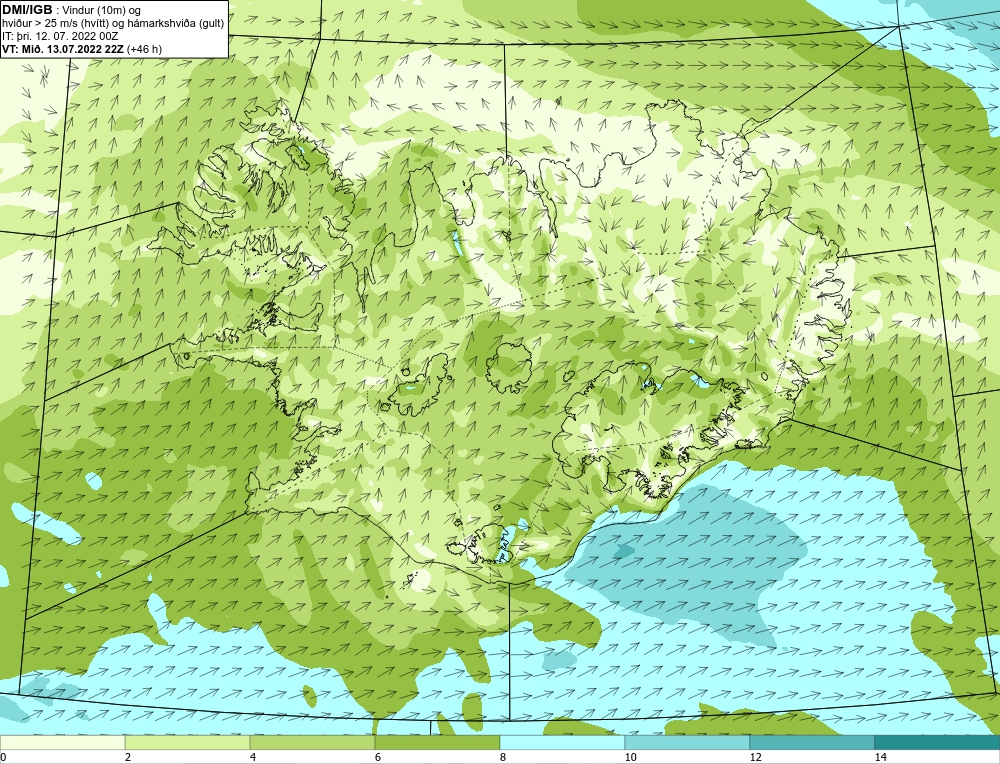Click the VT valid time line
1000x764 pixels.
point(82,48)
